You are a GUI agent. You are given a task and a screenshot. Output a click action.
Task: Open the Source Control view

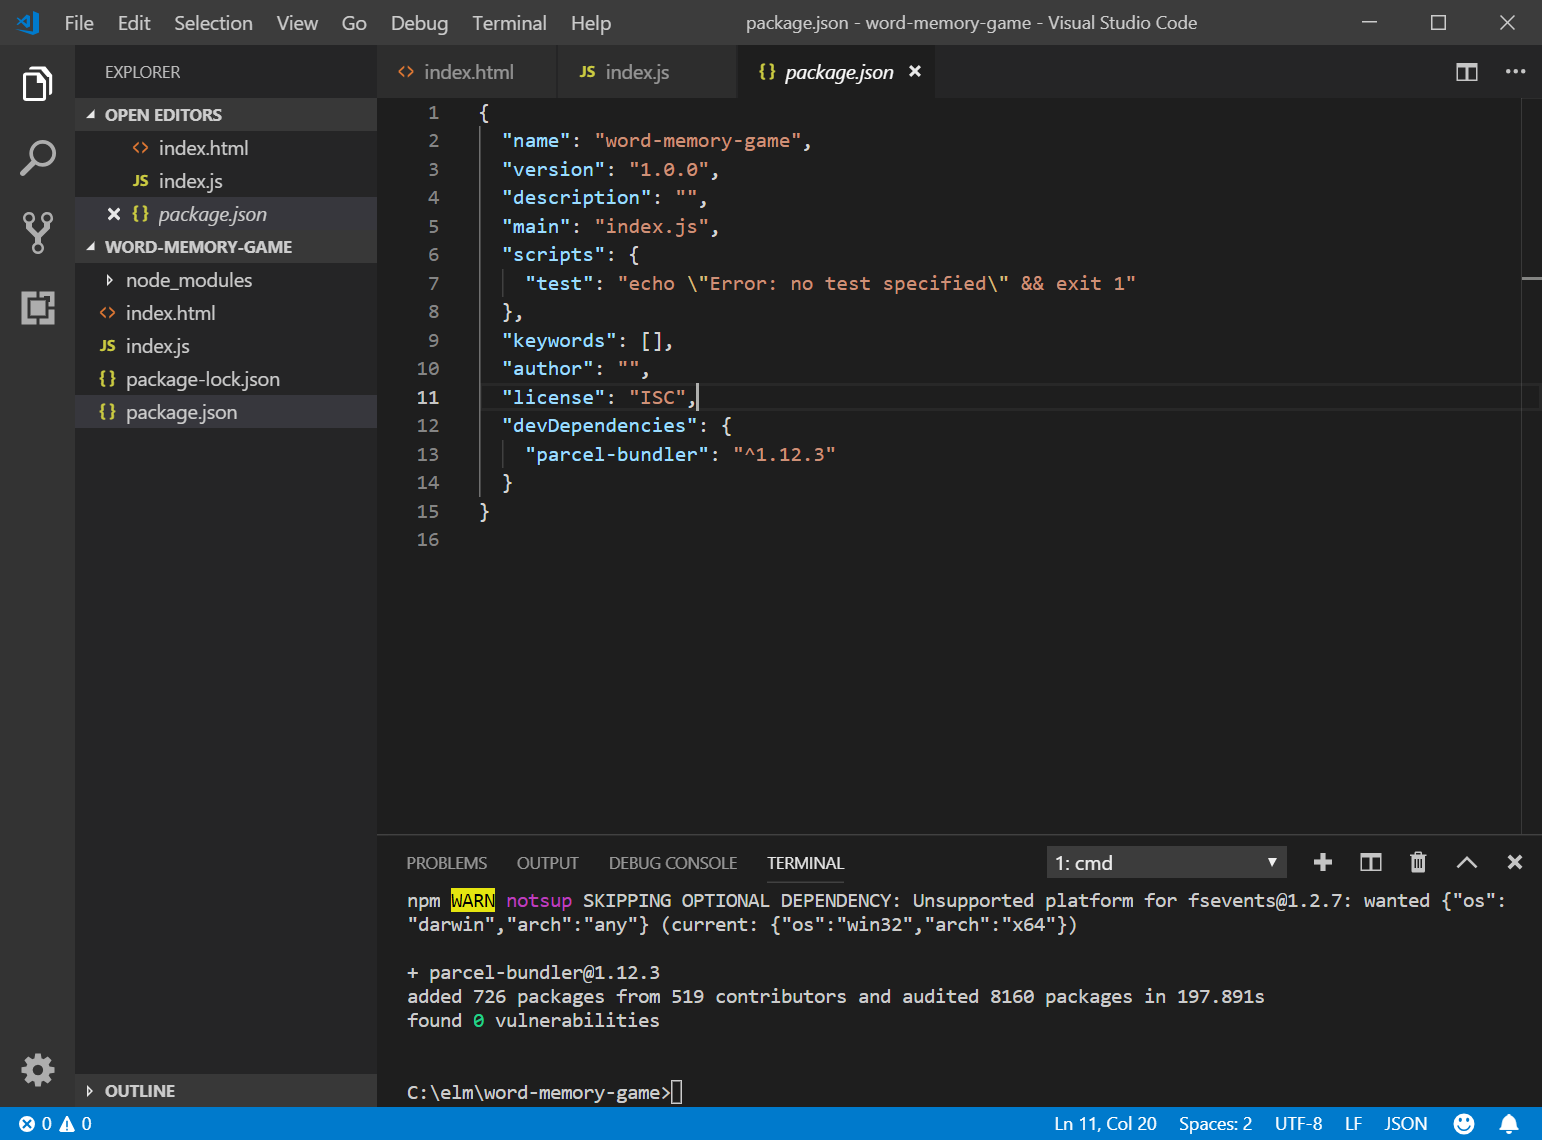coord(37,232)
